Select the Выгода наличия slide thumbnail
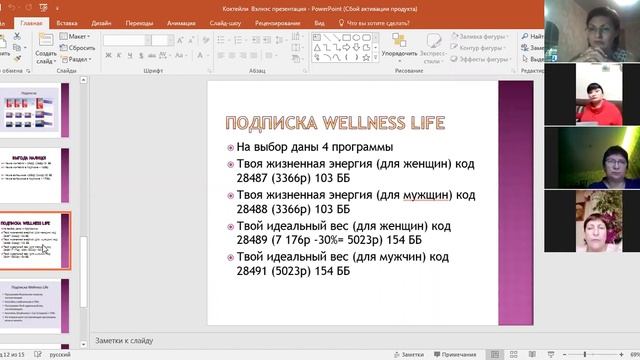 tap(35, 175)
